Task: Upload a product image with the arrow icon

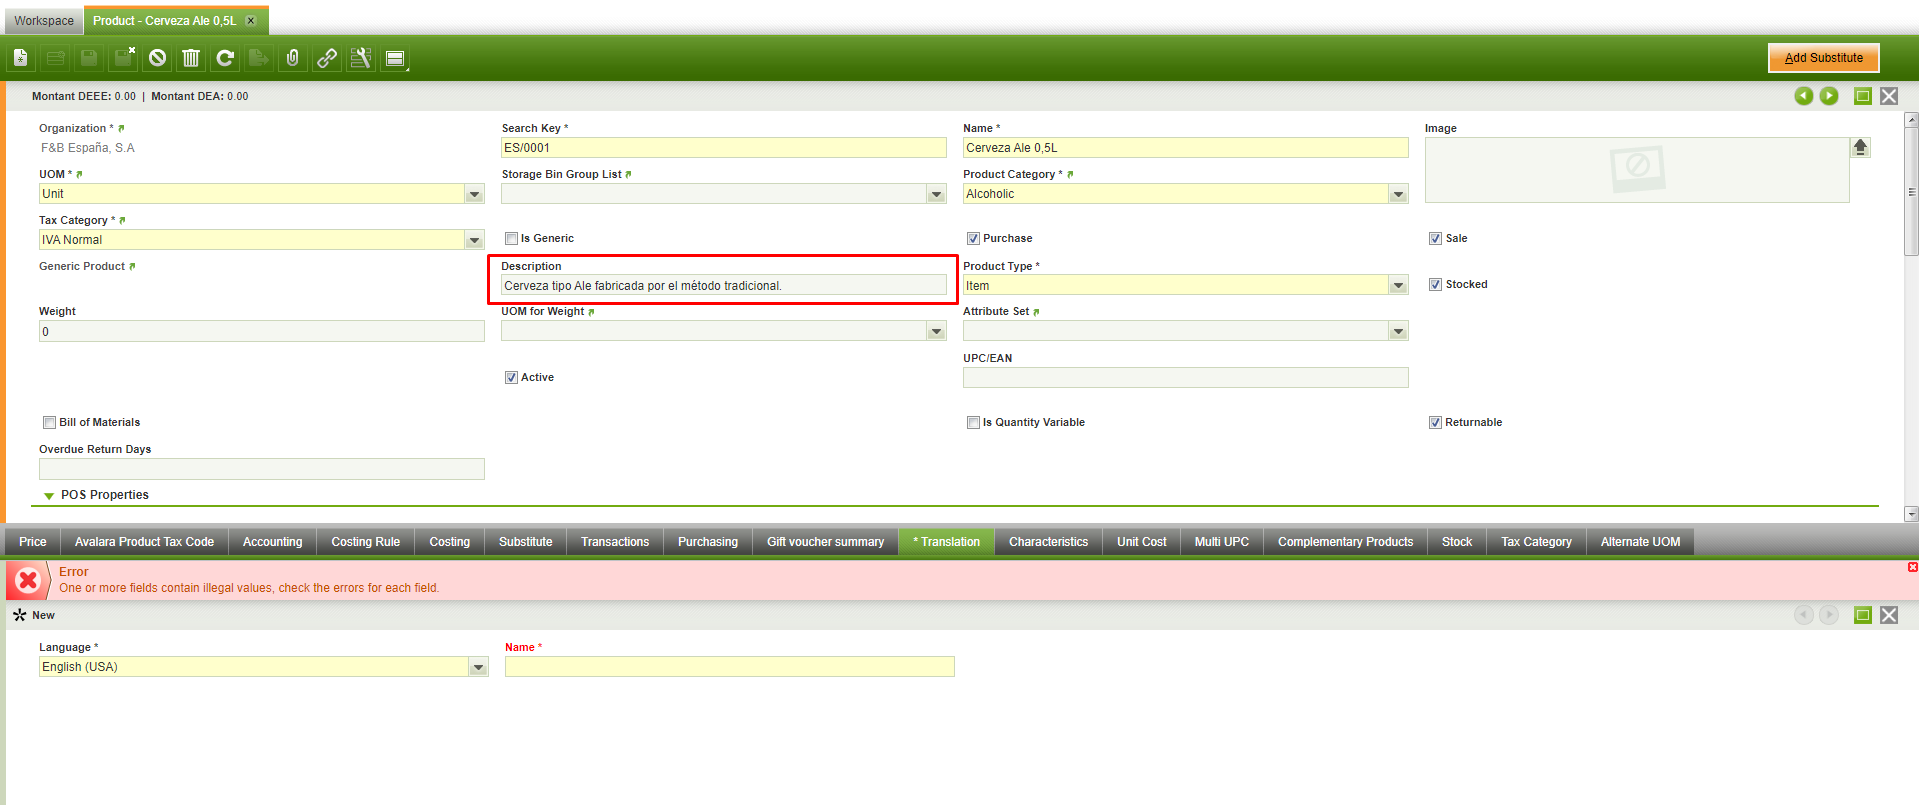Action: coord(1860,147)
